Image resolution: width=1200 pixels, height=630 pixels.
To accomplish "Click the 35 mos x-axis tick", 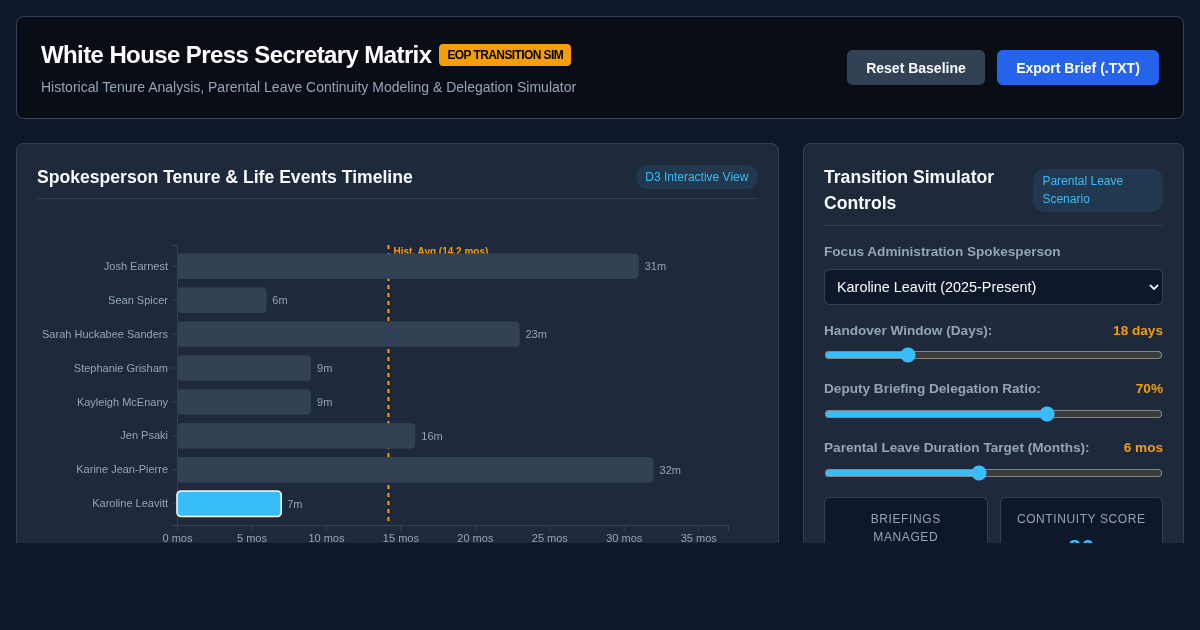I will coord(699,538).
